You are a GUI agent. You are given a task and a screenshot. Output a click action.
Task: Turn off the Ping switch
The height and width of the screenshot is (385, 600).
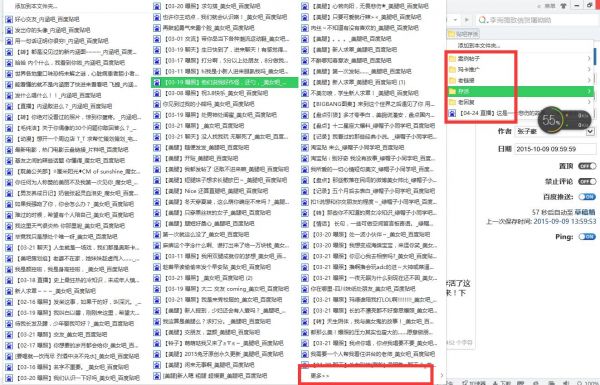(587, 237)
